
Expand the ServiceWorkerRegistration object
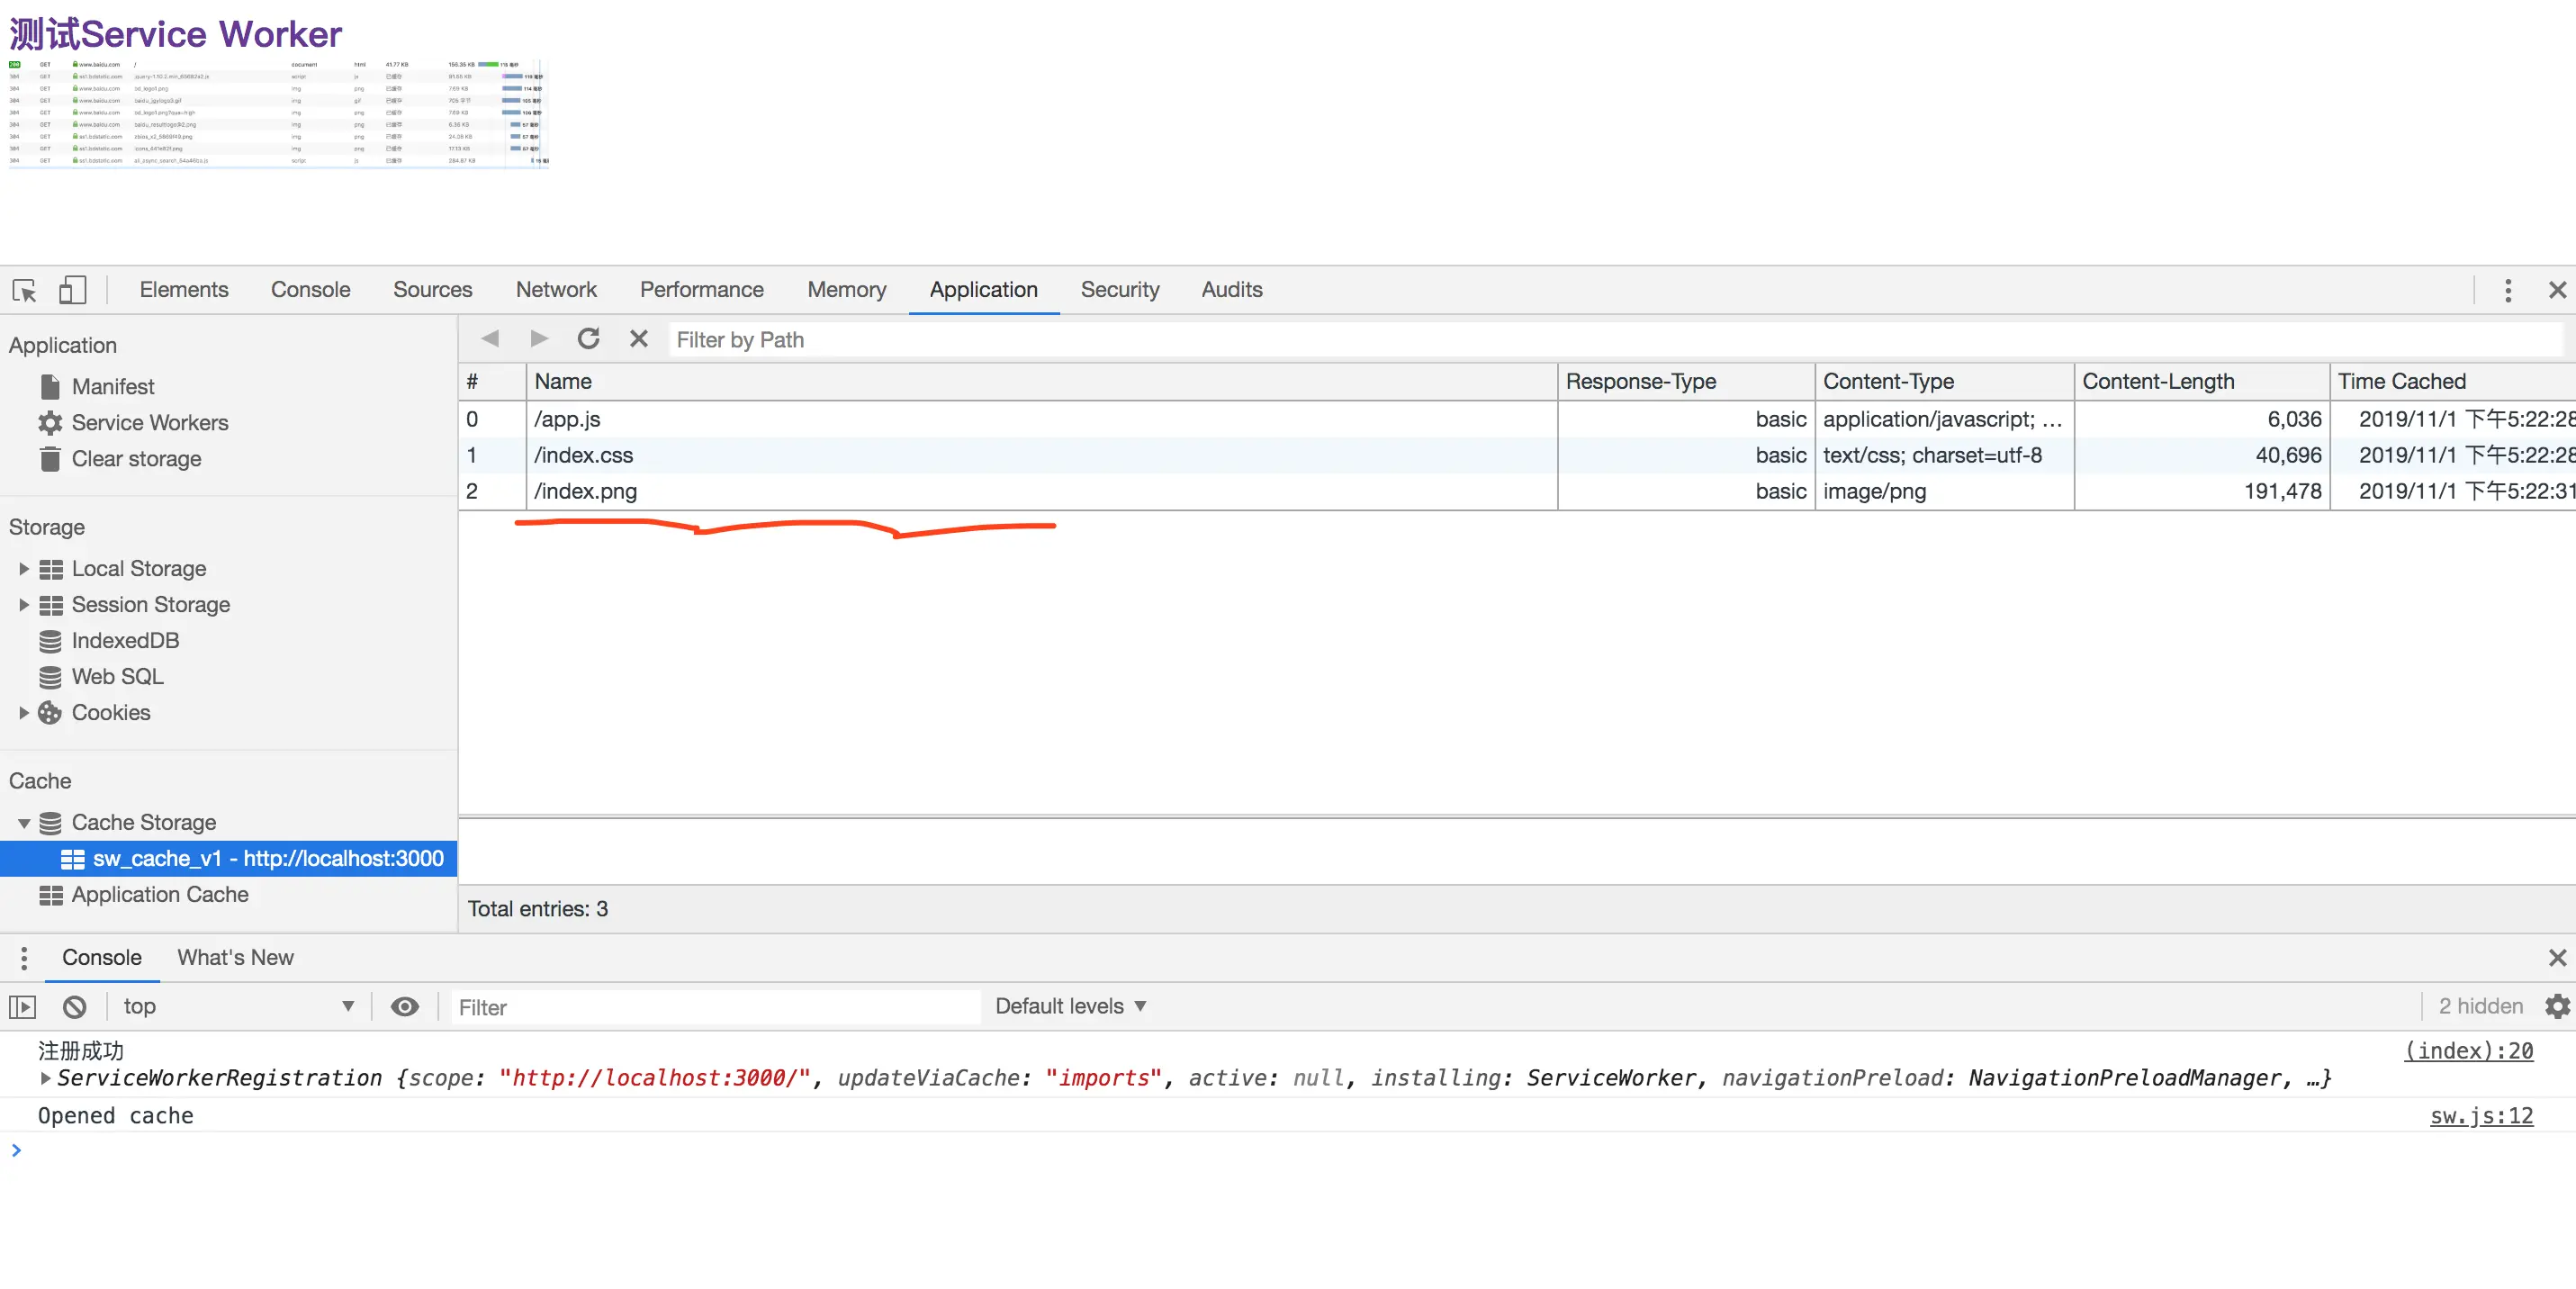pos(45,1078)
